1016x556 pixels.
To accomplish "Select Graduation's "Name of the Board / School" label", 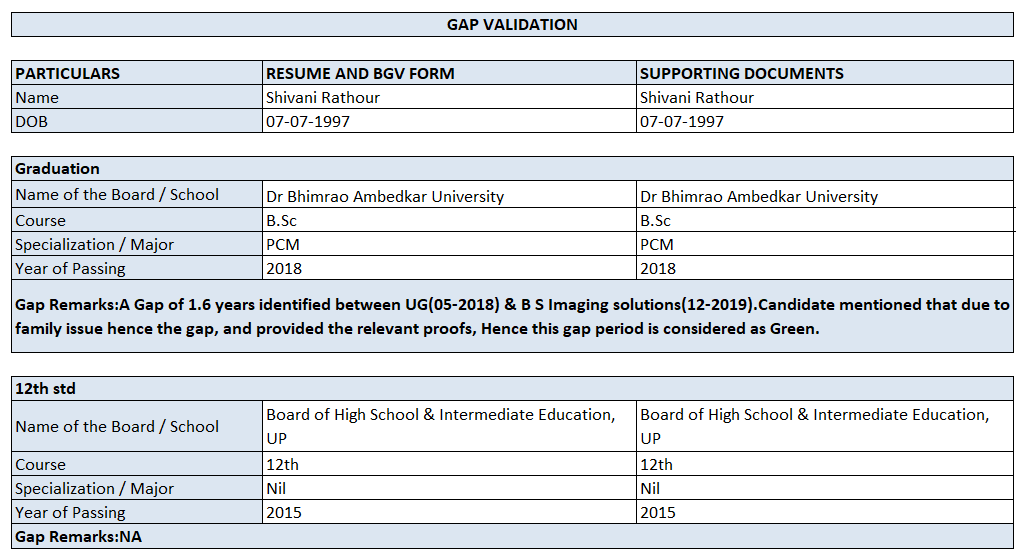I will click(137, 194).
